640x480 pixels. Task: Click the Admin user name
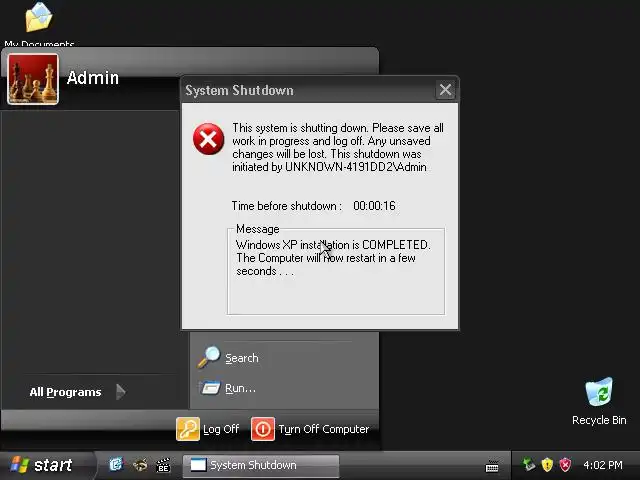93,78
